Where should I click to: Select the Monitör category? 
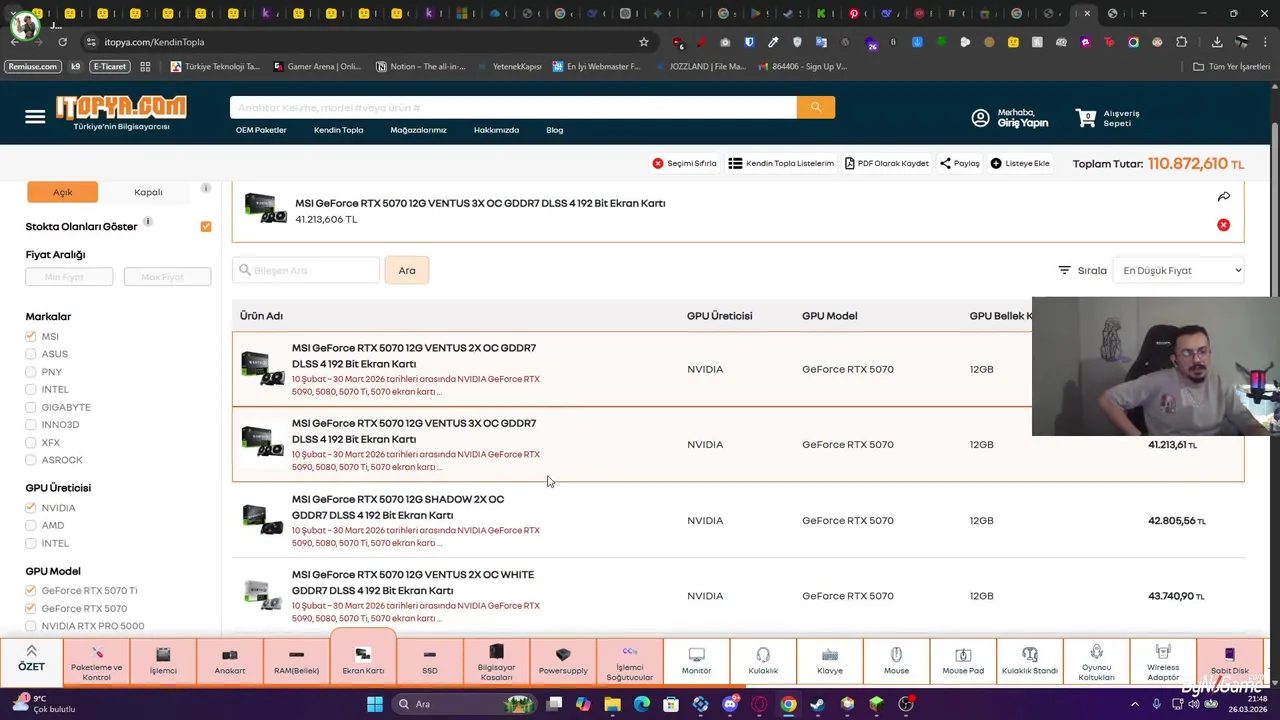(697, 660)
